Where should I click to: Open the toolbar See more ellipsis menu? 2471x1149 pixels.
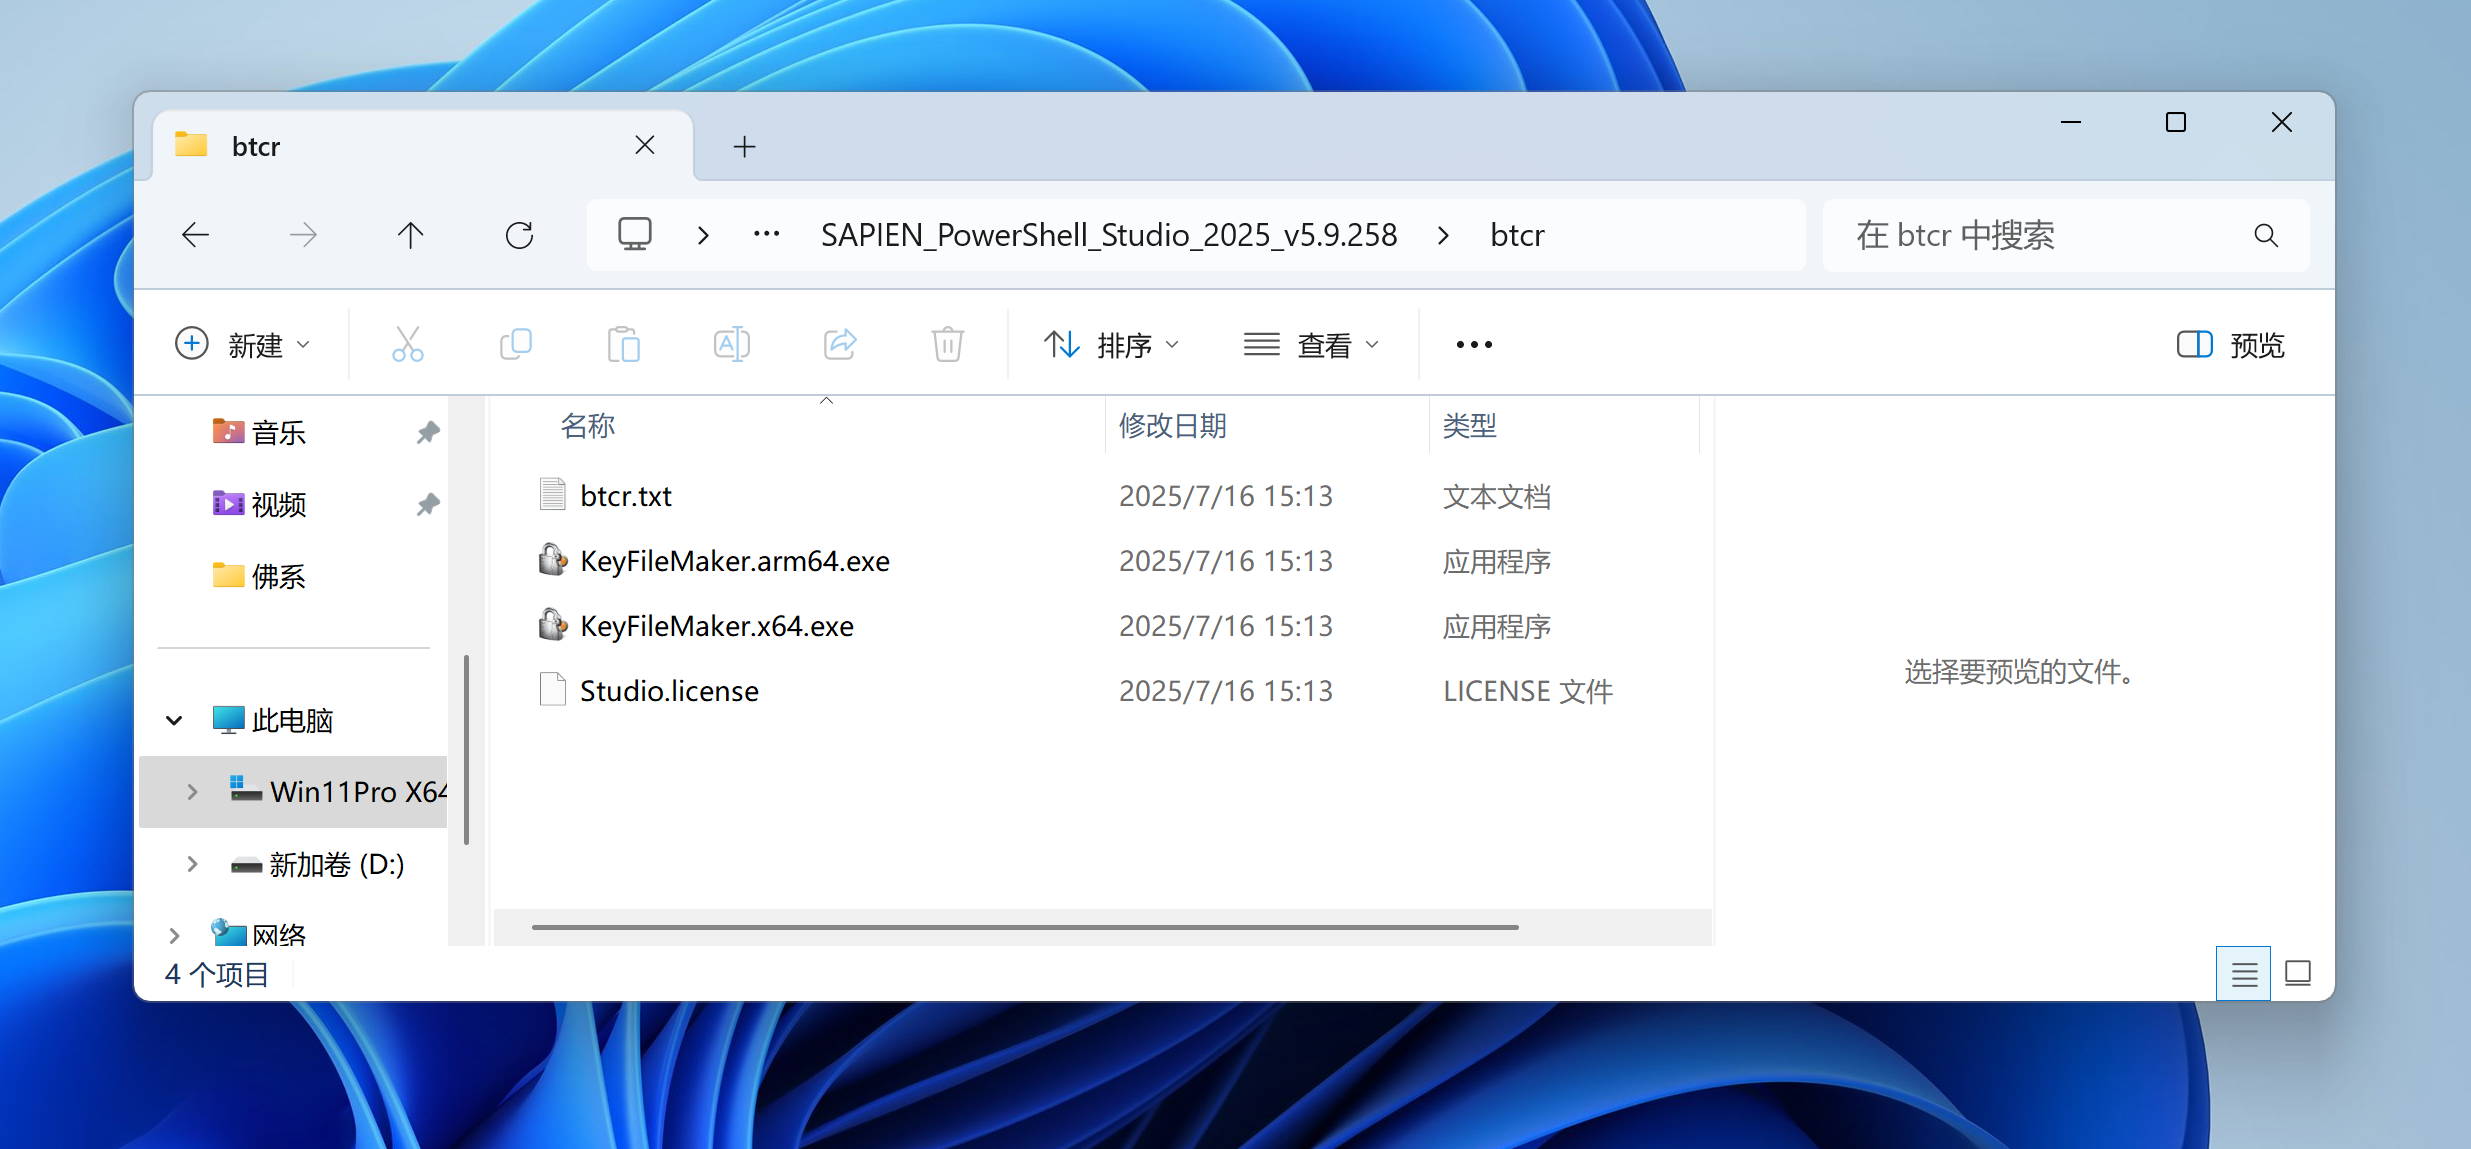point(1473,345)
